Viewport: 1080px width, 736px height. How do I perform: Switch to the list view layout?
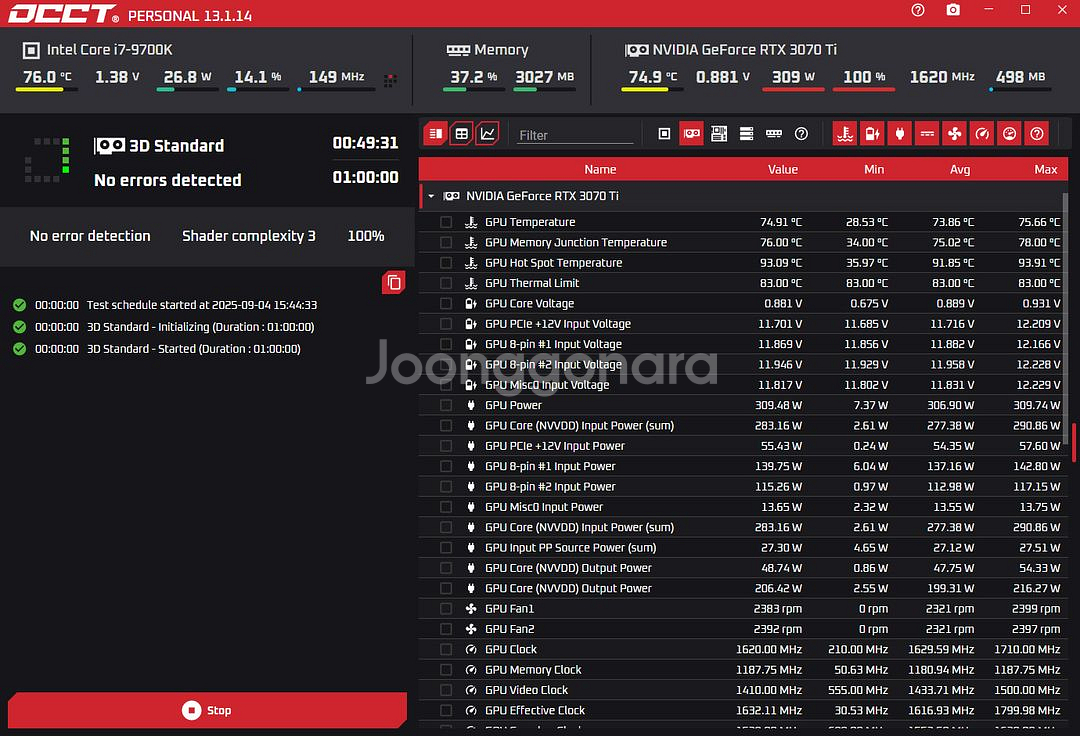pos(435,134)
